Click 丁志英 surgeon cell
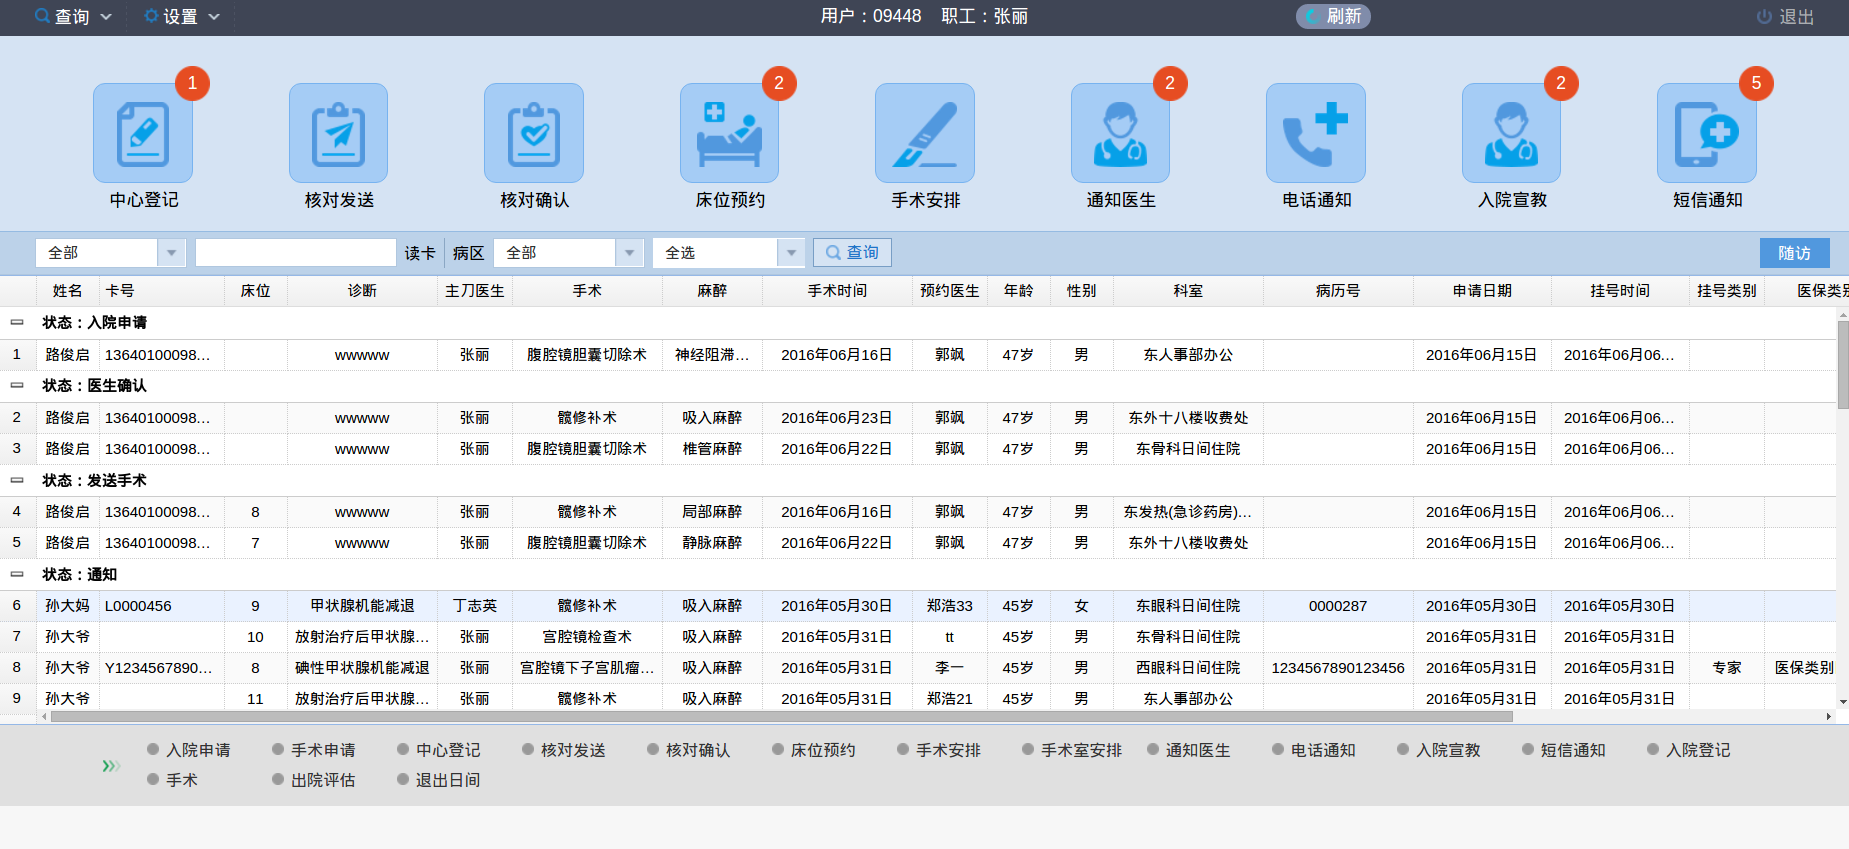This screenshot has width=1849, height=849. [x=475, y=605]
